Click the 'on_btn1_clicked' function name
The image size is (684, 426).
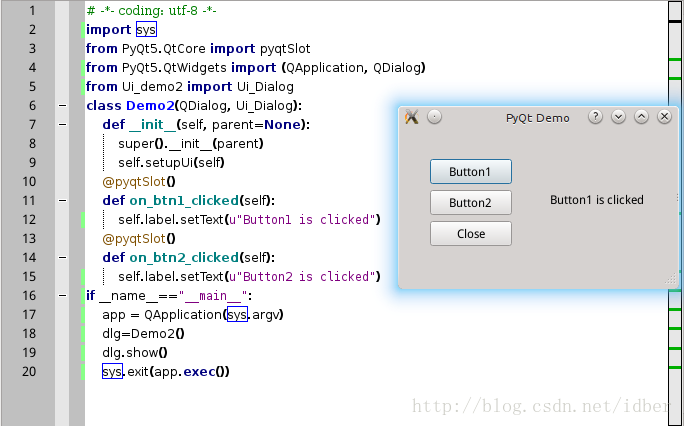tap(184, 201)
